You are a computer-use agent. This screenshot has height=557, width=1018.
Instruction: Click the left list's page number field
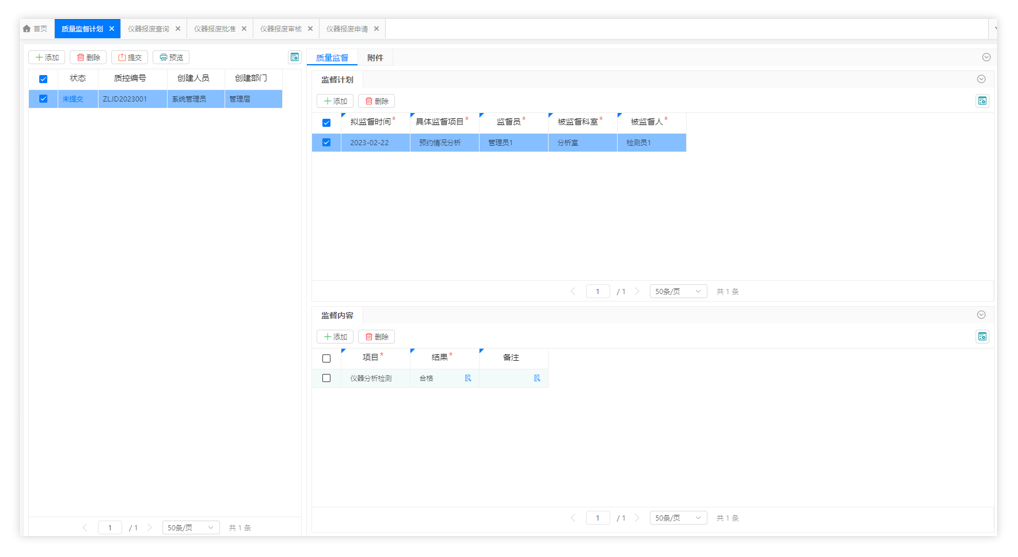tap(110, 528)
